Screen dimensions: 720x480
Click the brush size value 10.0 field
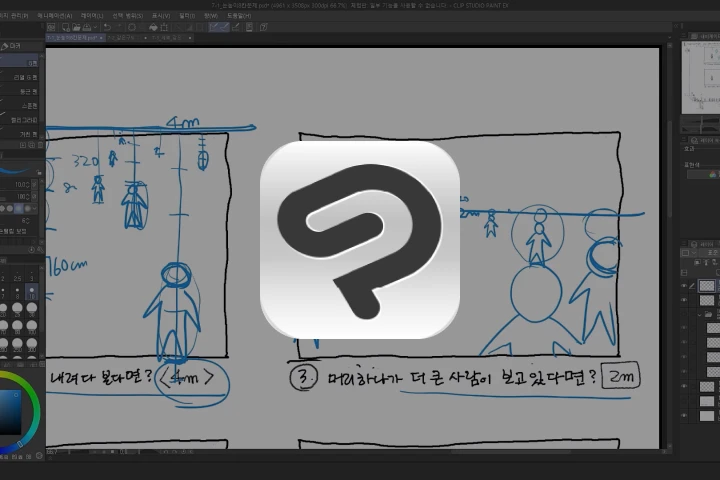click(x=22, y=185)
